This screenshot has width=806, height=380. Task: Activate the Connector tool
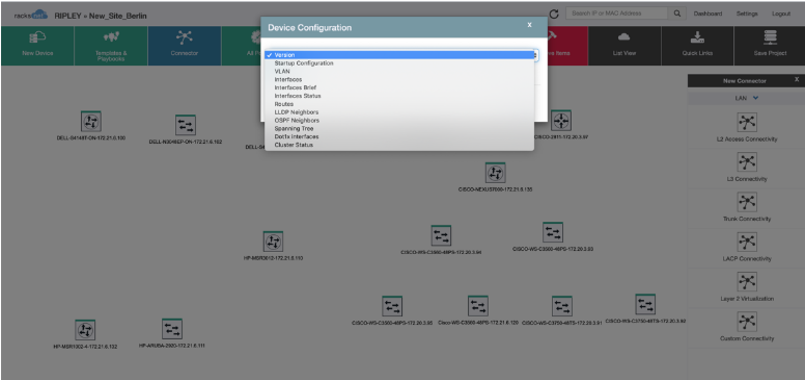coord(184,46)
